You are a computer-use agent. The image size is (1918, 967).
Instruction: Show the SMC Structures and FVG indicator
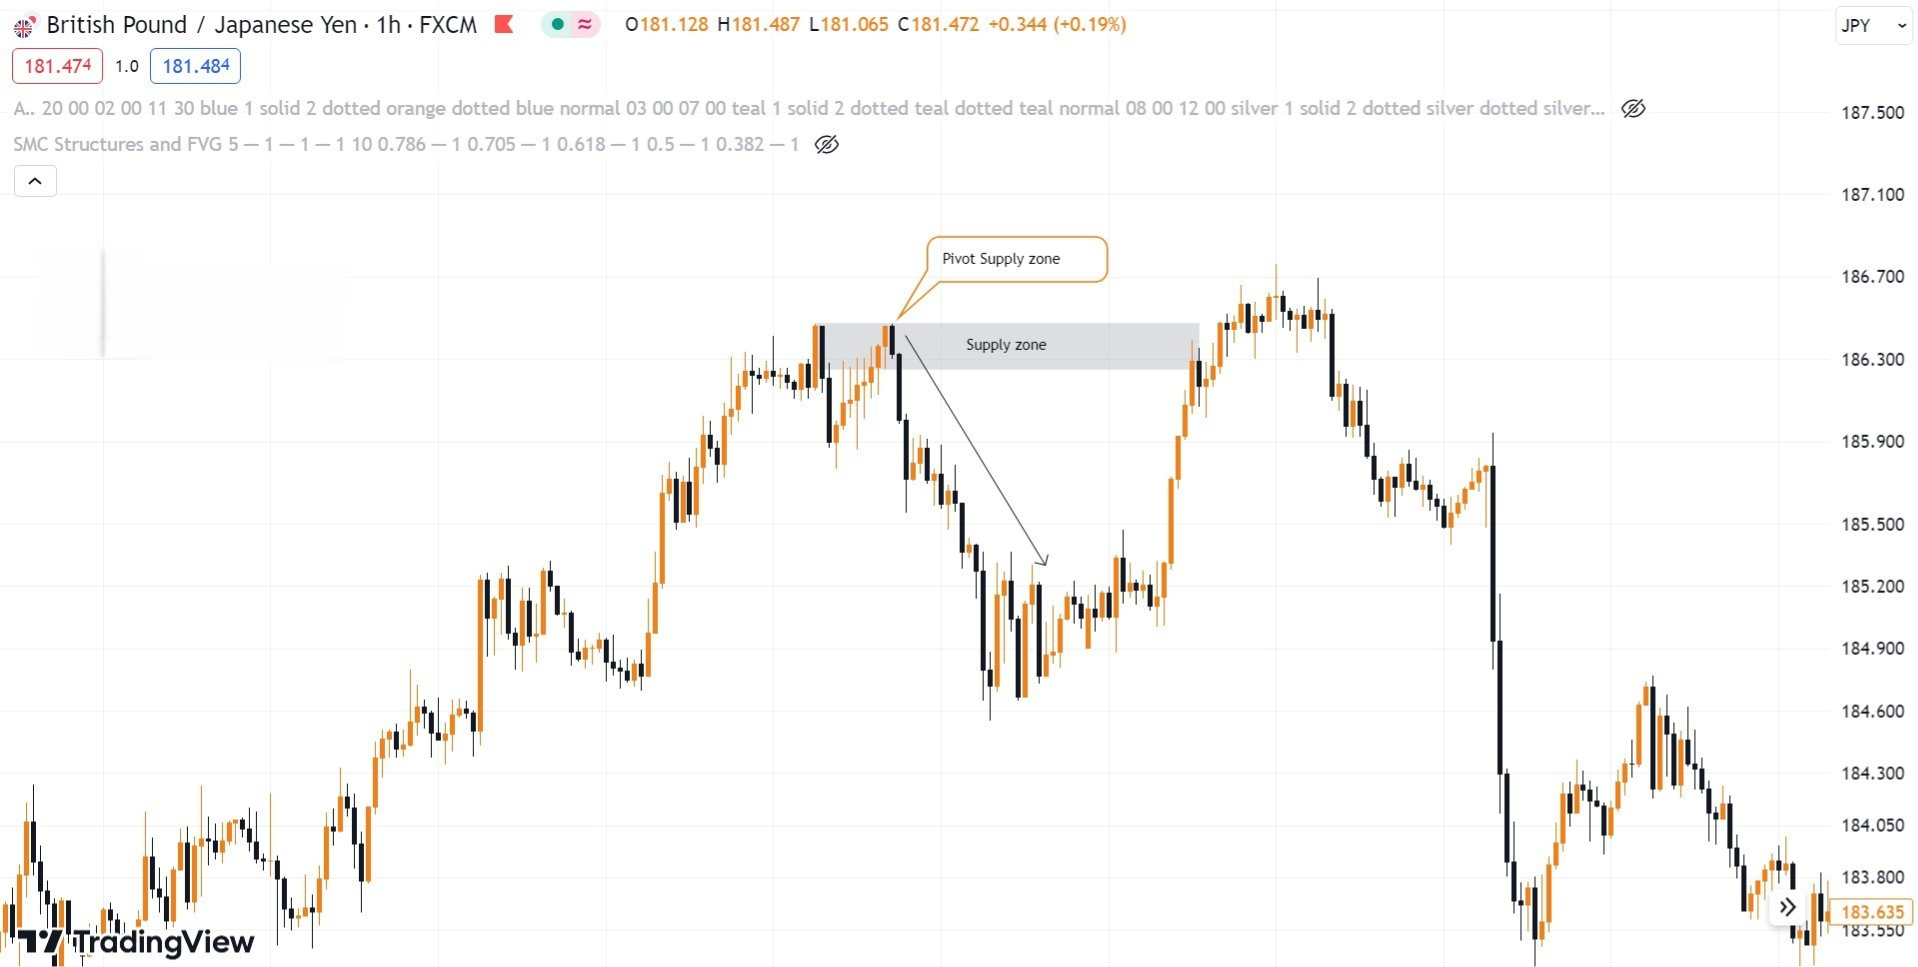click(827, 144)
